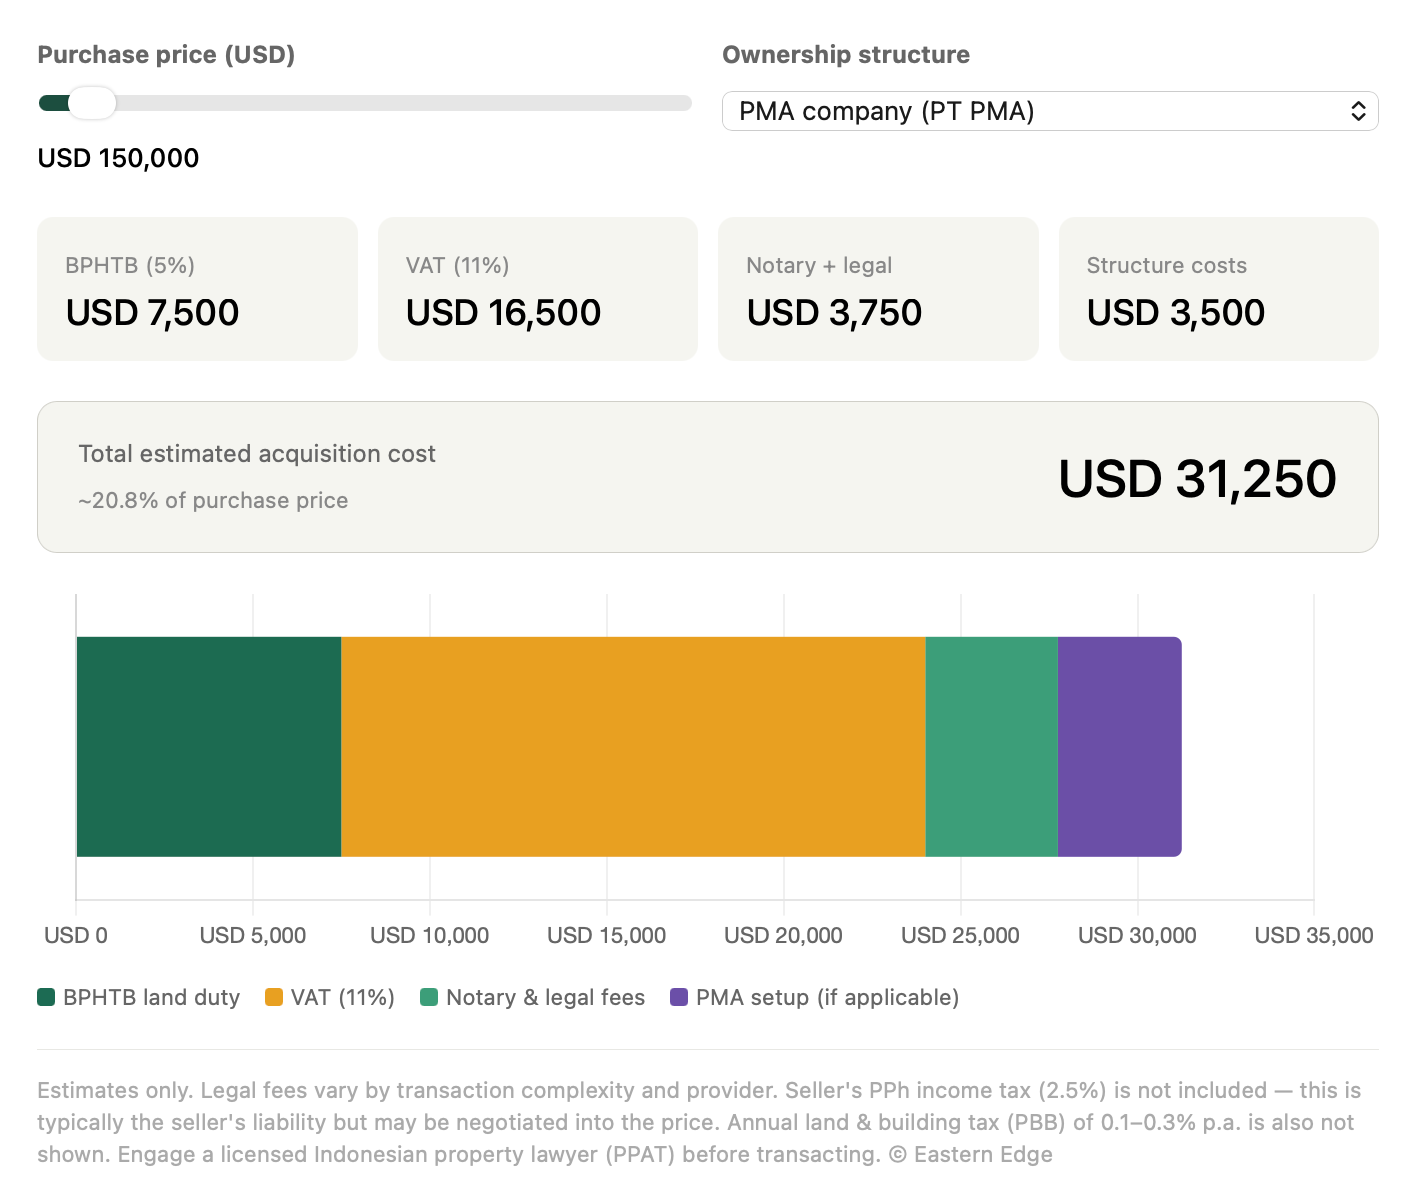Click the Notary + legal cost card
The height and width of the screenshot is (1192, 1412).
(x=878, y=289)
